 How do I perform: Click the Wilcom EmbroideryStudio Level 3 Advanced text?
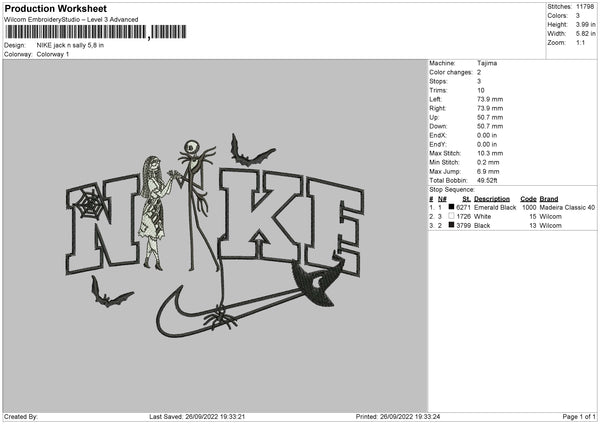click(71, 20)
